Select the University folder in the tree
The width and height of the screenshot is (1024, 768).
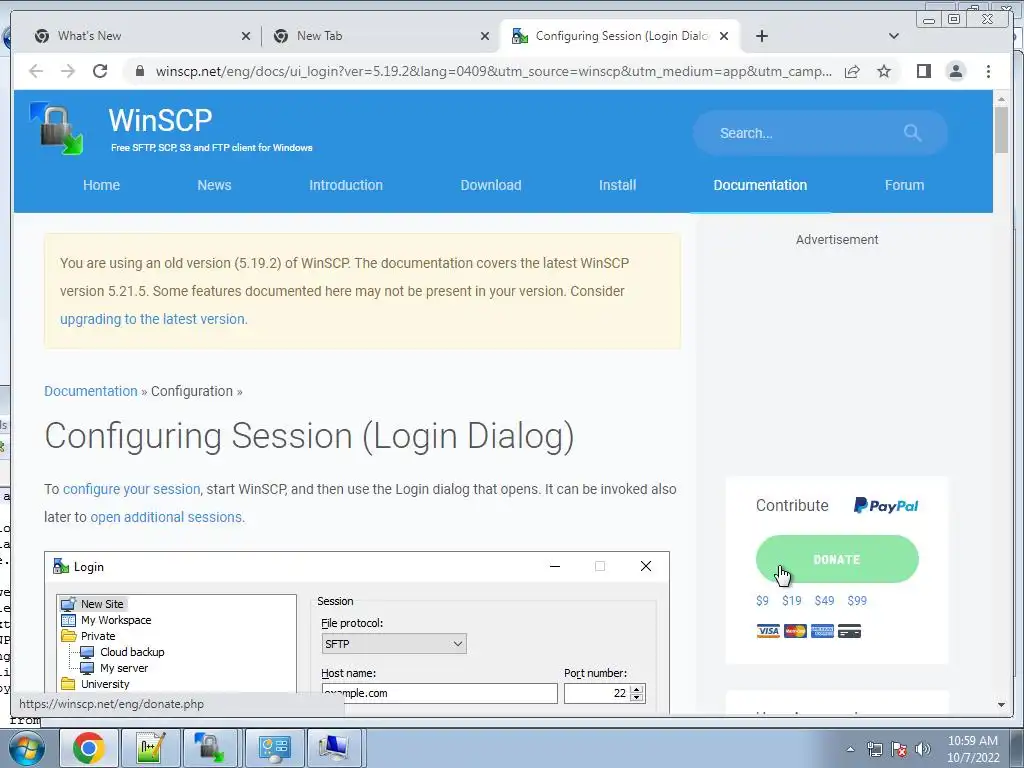pyautogui.click(x=95, y=684)
